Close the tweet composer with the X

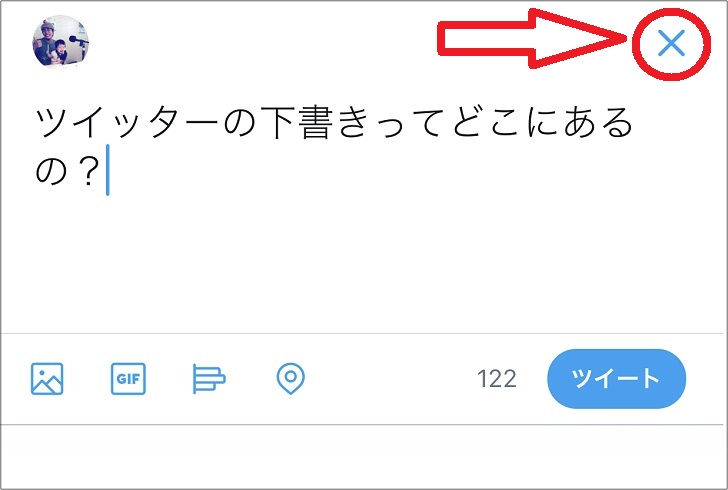tap(671, 43)
